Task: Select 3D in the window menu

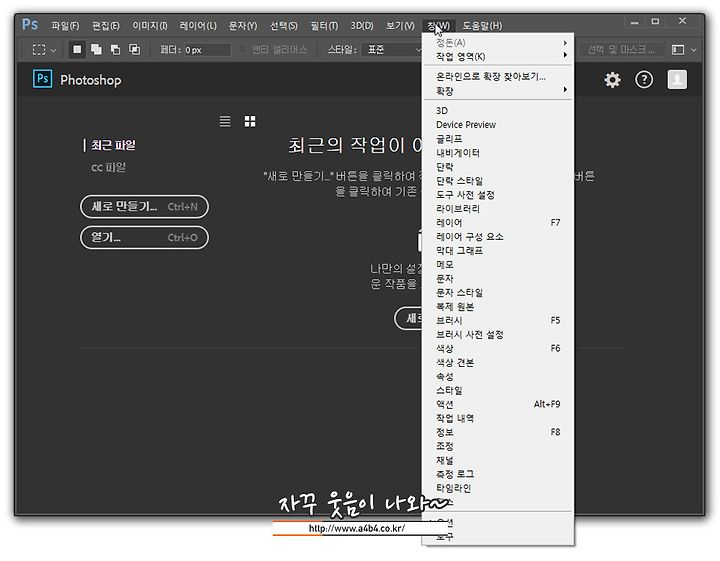Action: tap(497, 111)
